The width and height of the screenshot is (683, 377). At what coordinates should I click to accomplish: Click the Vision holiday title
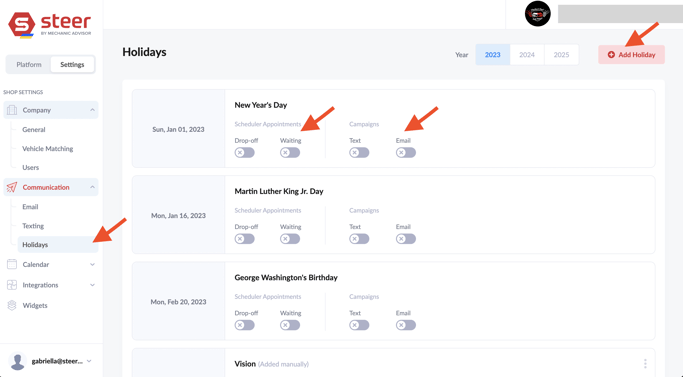coord(245,364)
